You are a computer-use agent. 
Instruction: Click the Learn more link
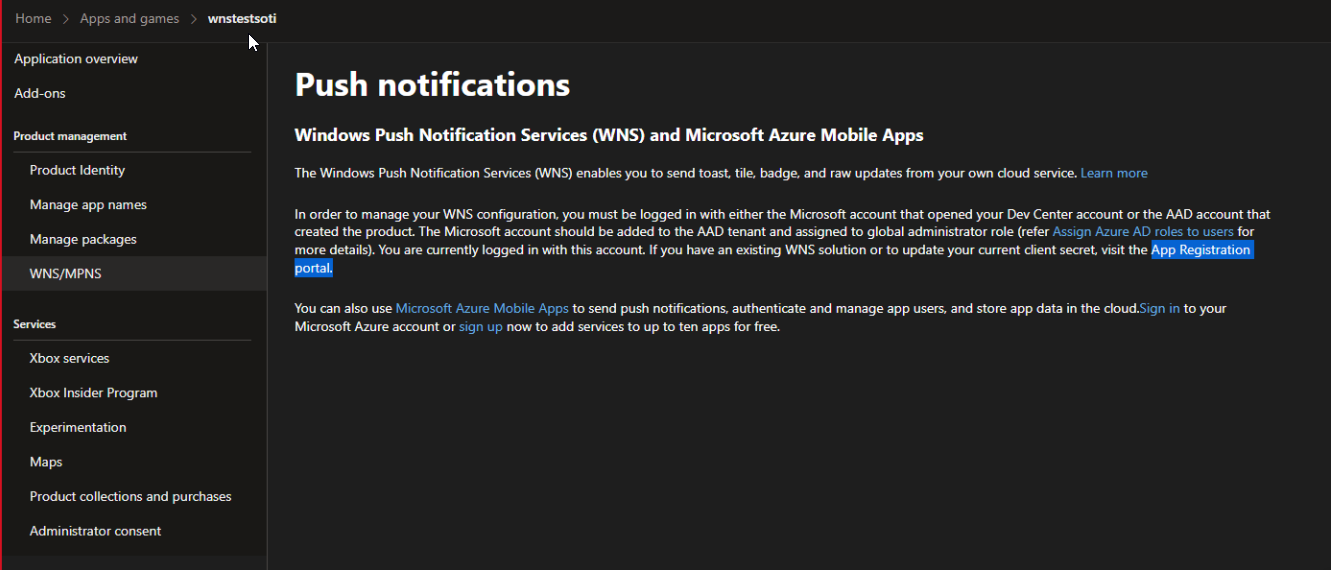point(1114,173)
